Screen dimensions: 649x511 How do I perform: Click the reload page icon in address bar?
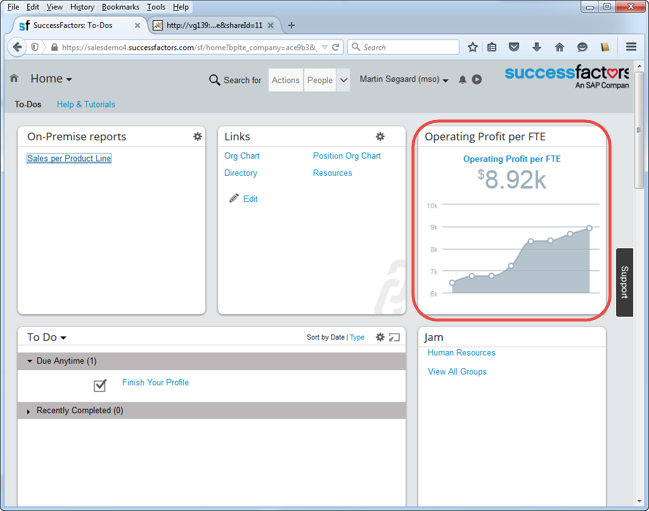336,47
